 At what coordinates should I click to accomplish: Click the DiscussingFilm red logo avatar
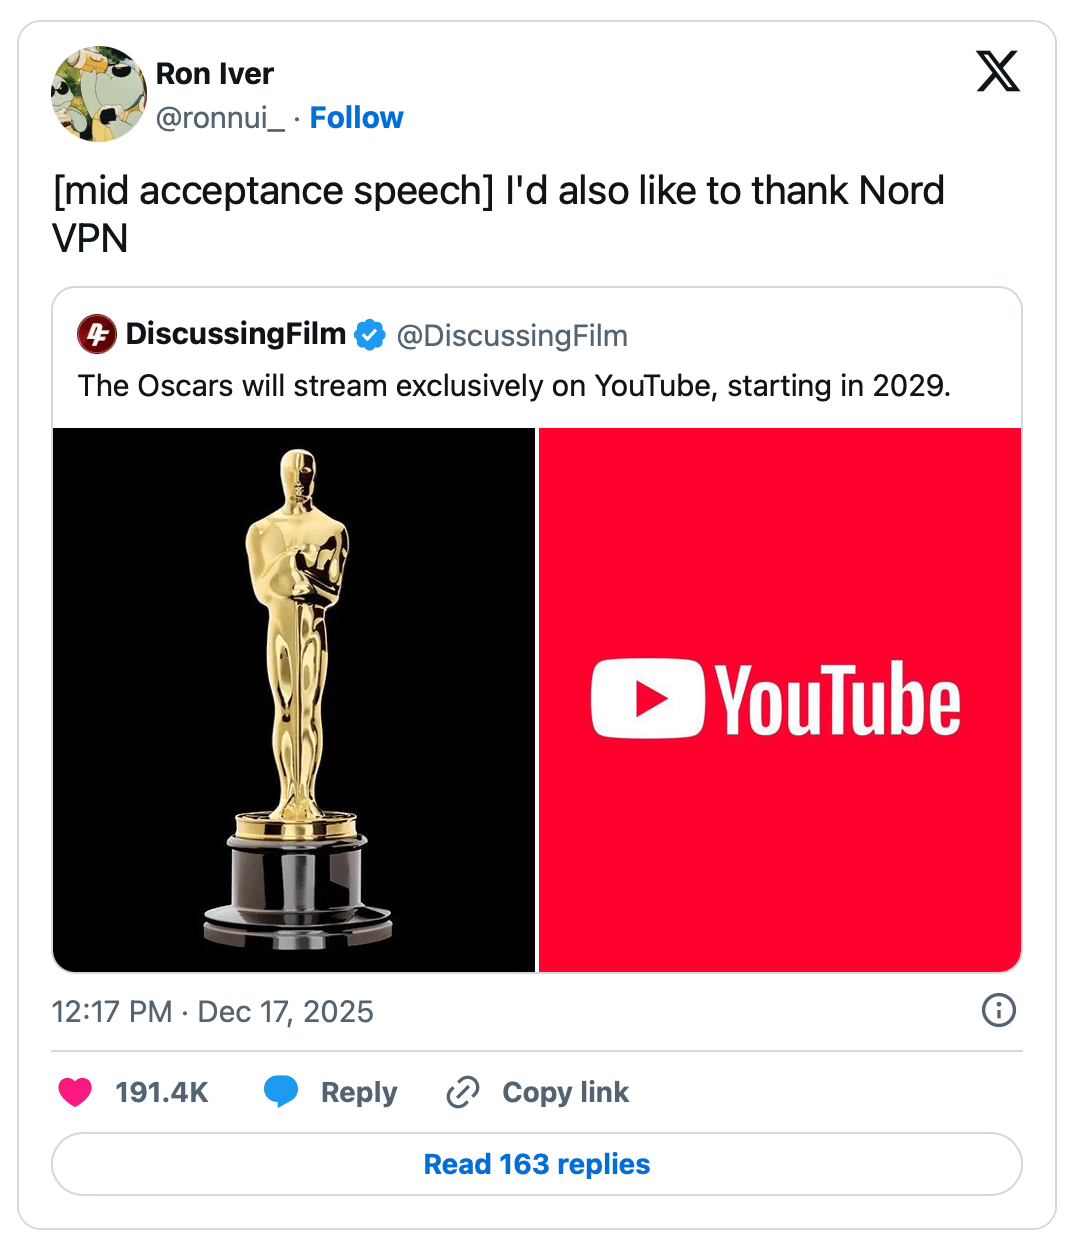tap(97, 334)
